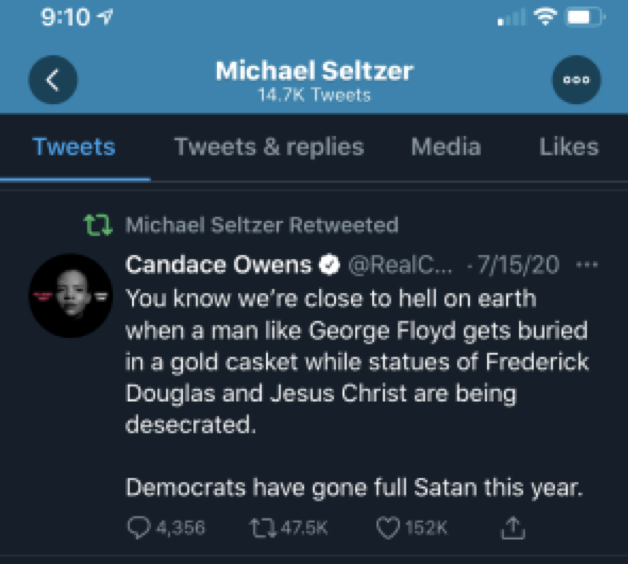Tap the back arrow button

click(x=53, y=82)
